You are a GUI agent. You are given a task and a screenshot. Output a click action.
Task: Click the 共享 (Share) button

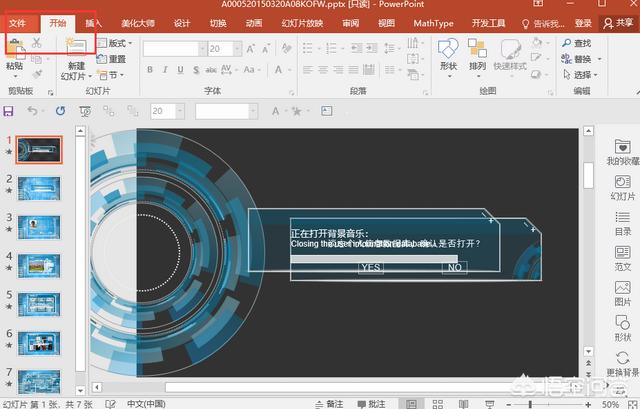click(618, 23)
